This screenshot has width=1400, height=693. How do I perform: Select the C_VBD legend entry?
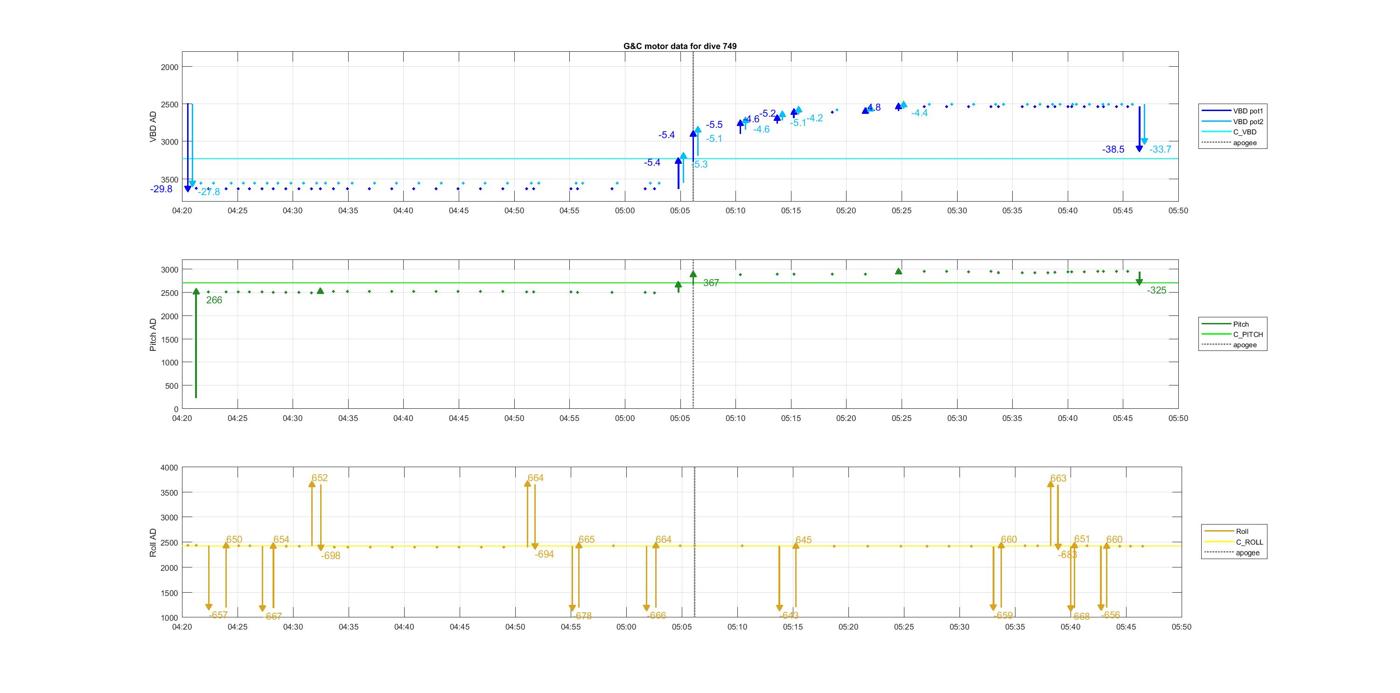1230,132
